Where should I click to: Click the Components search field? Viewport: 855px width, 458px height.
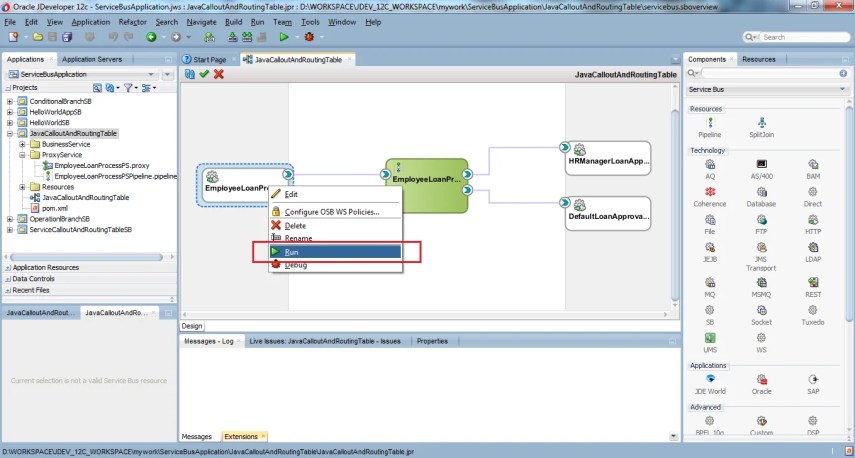click(x=772, y=73)
